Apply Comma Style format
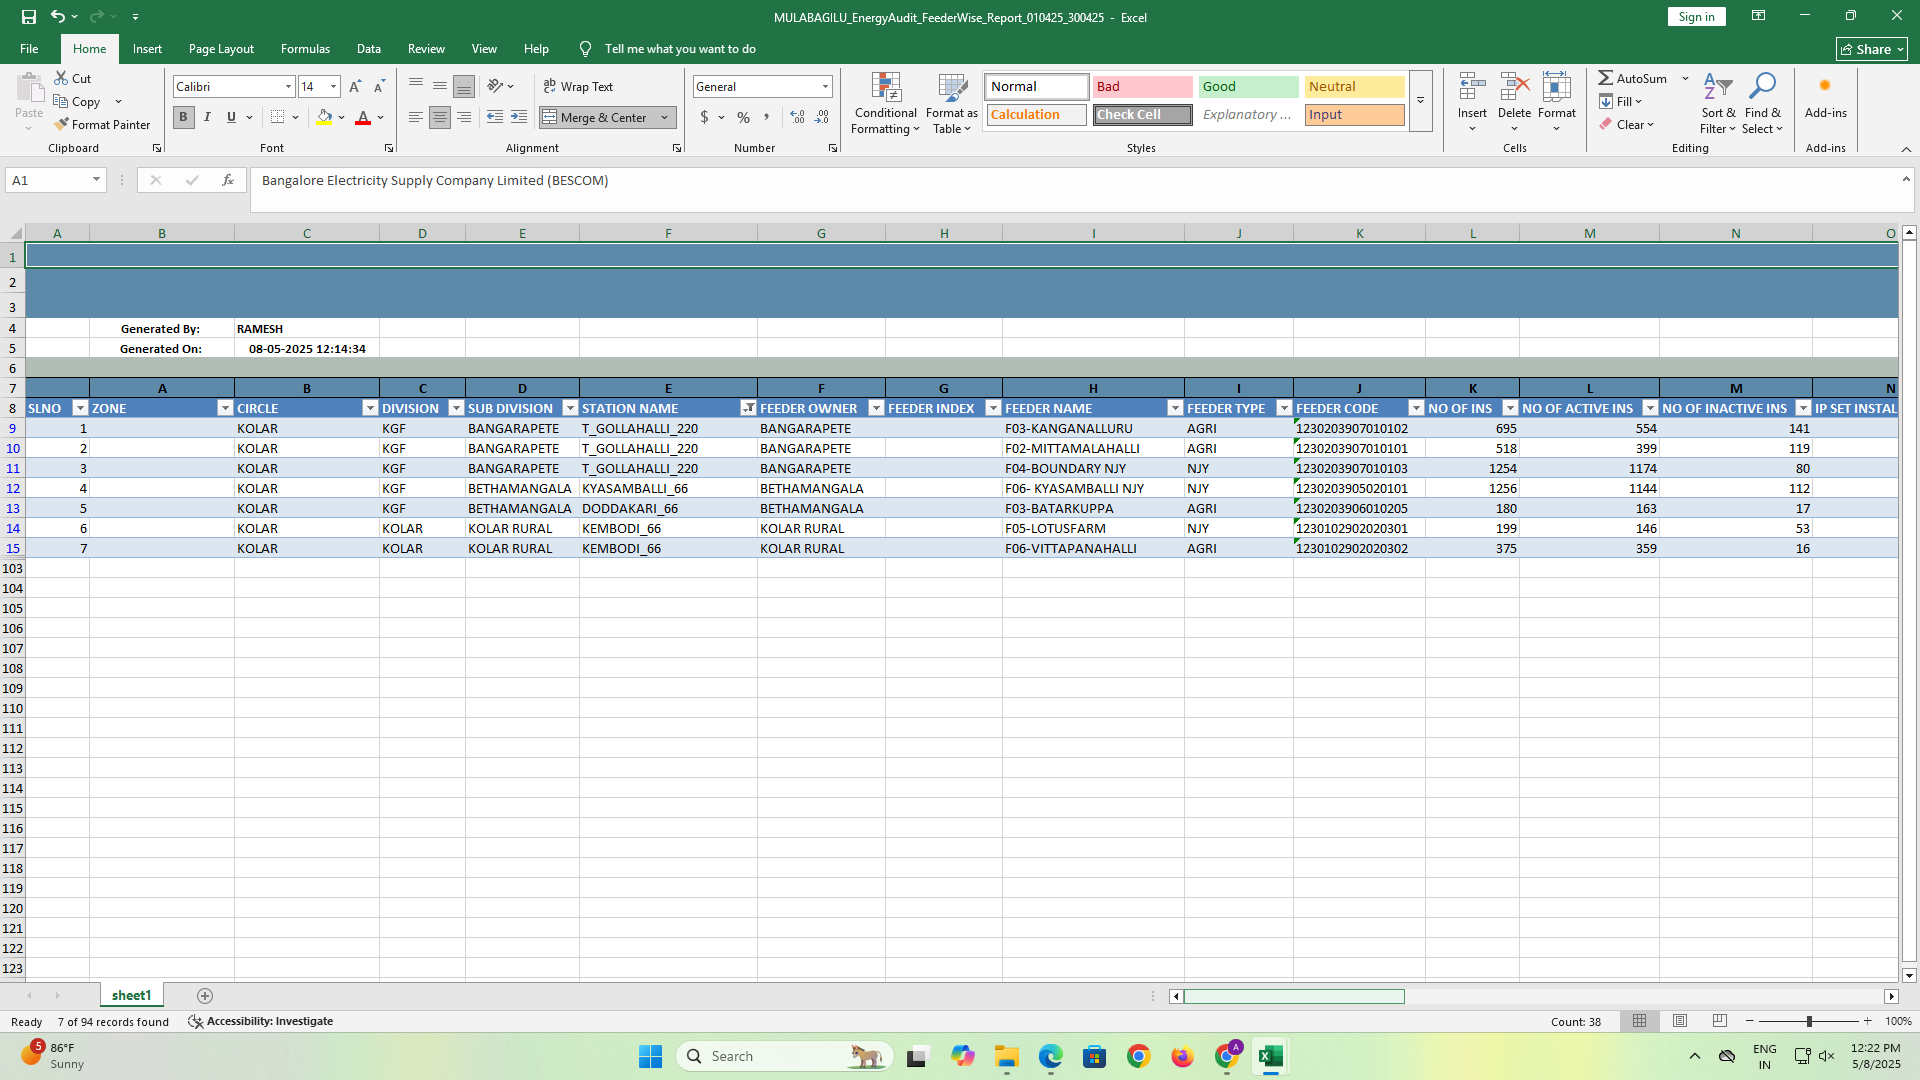This screenshot has height=1080, width=1920. coord(767,117)
